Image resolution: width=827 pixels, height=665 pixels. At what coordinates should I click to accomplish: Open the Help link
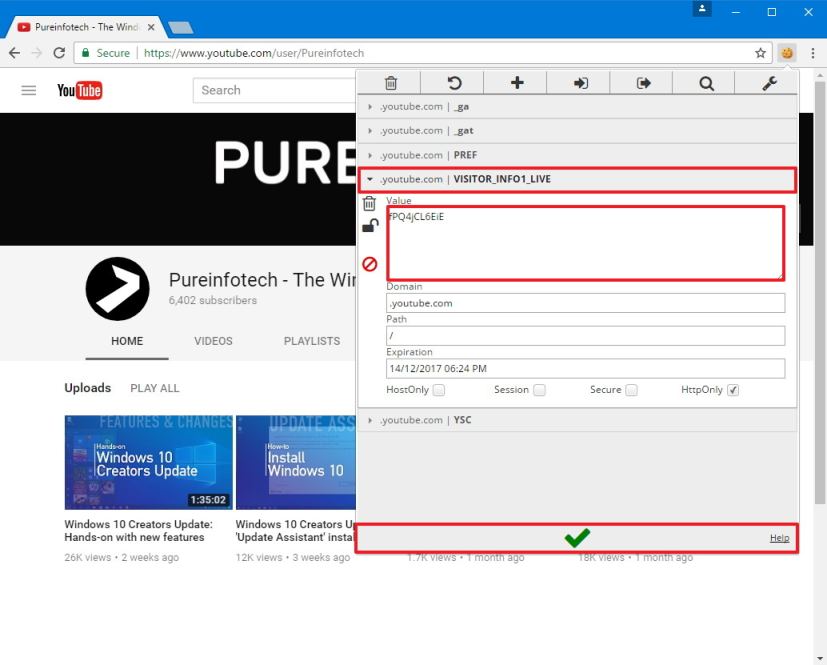click(779, 538)
